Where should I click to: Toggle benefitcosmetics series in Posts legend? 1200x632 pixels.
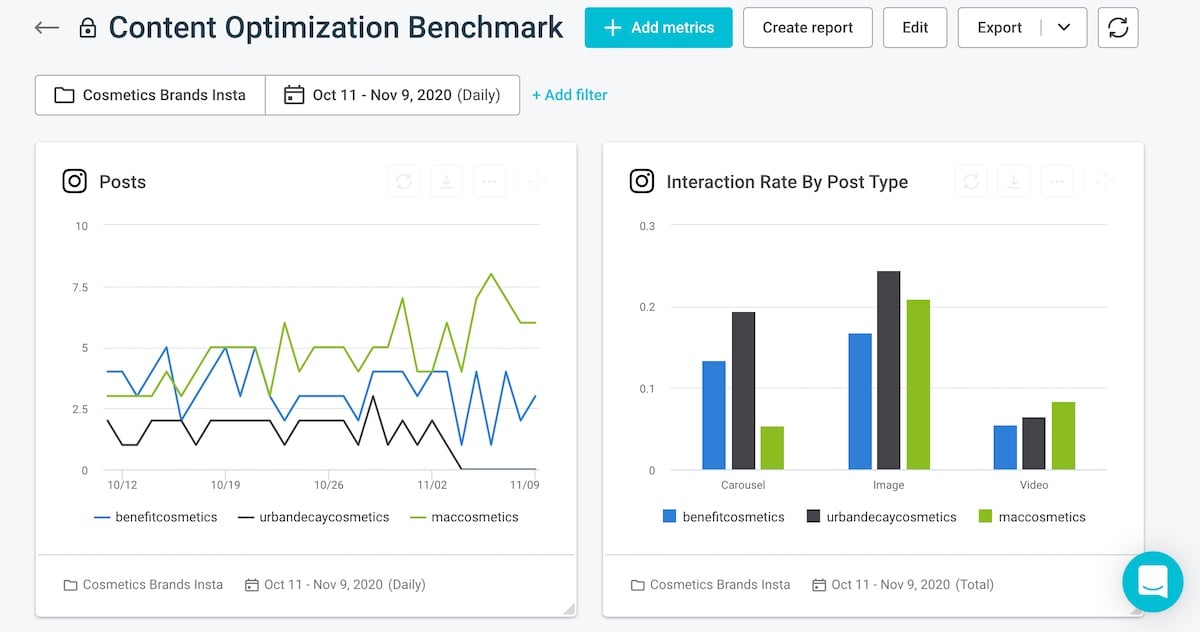tap(155, 517)
